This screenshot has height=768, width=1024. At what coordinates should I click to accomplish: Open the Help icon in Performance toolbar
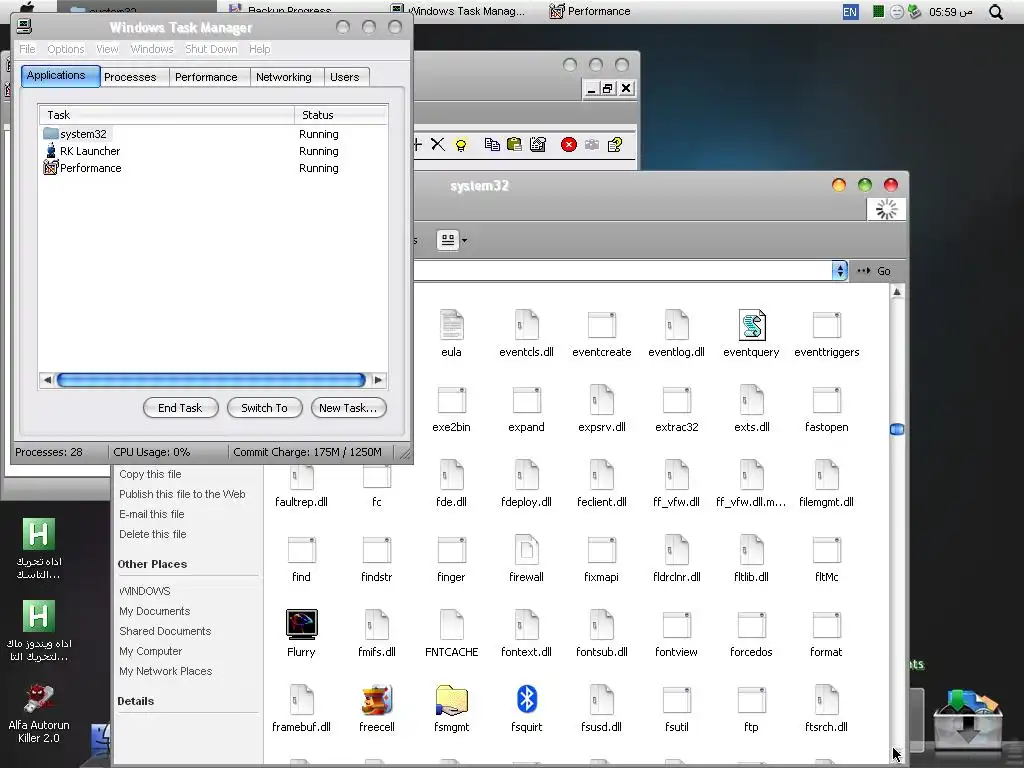point(615,144)
